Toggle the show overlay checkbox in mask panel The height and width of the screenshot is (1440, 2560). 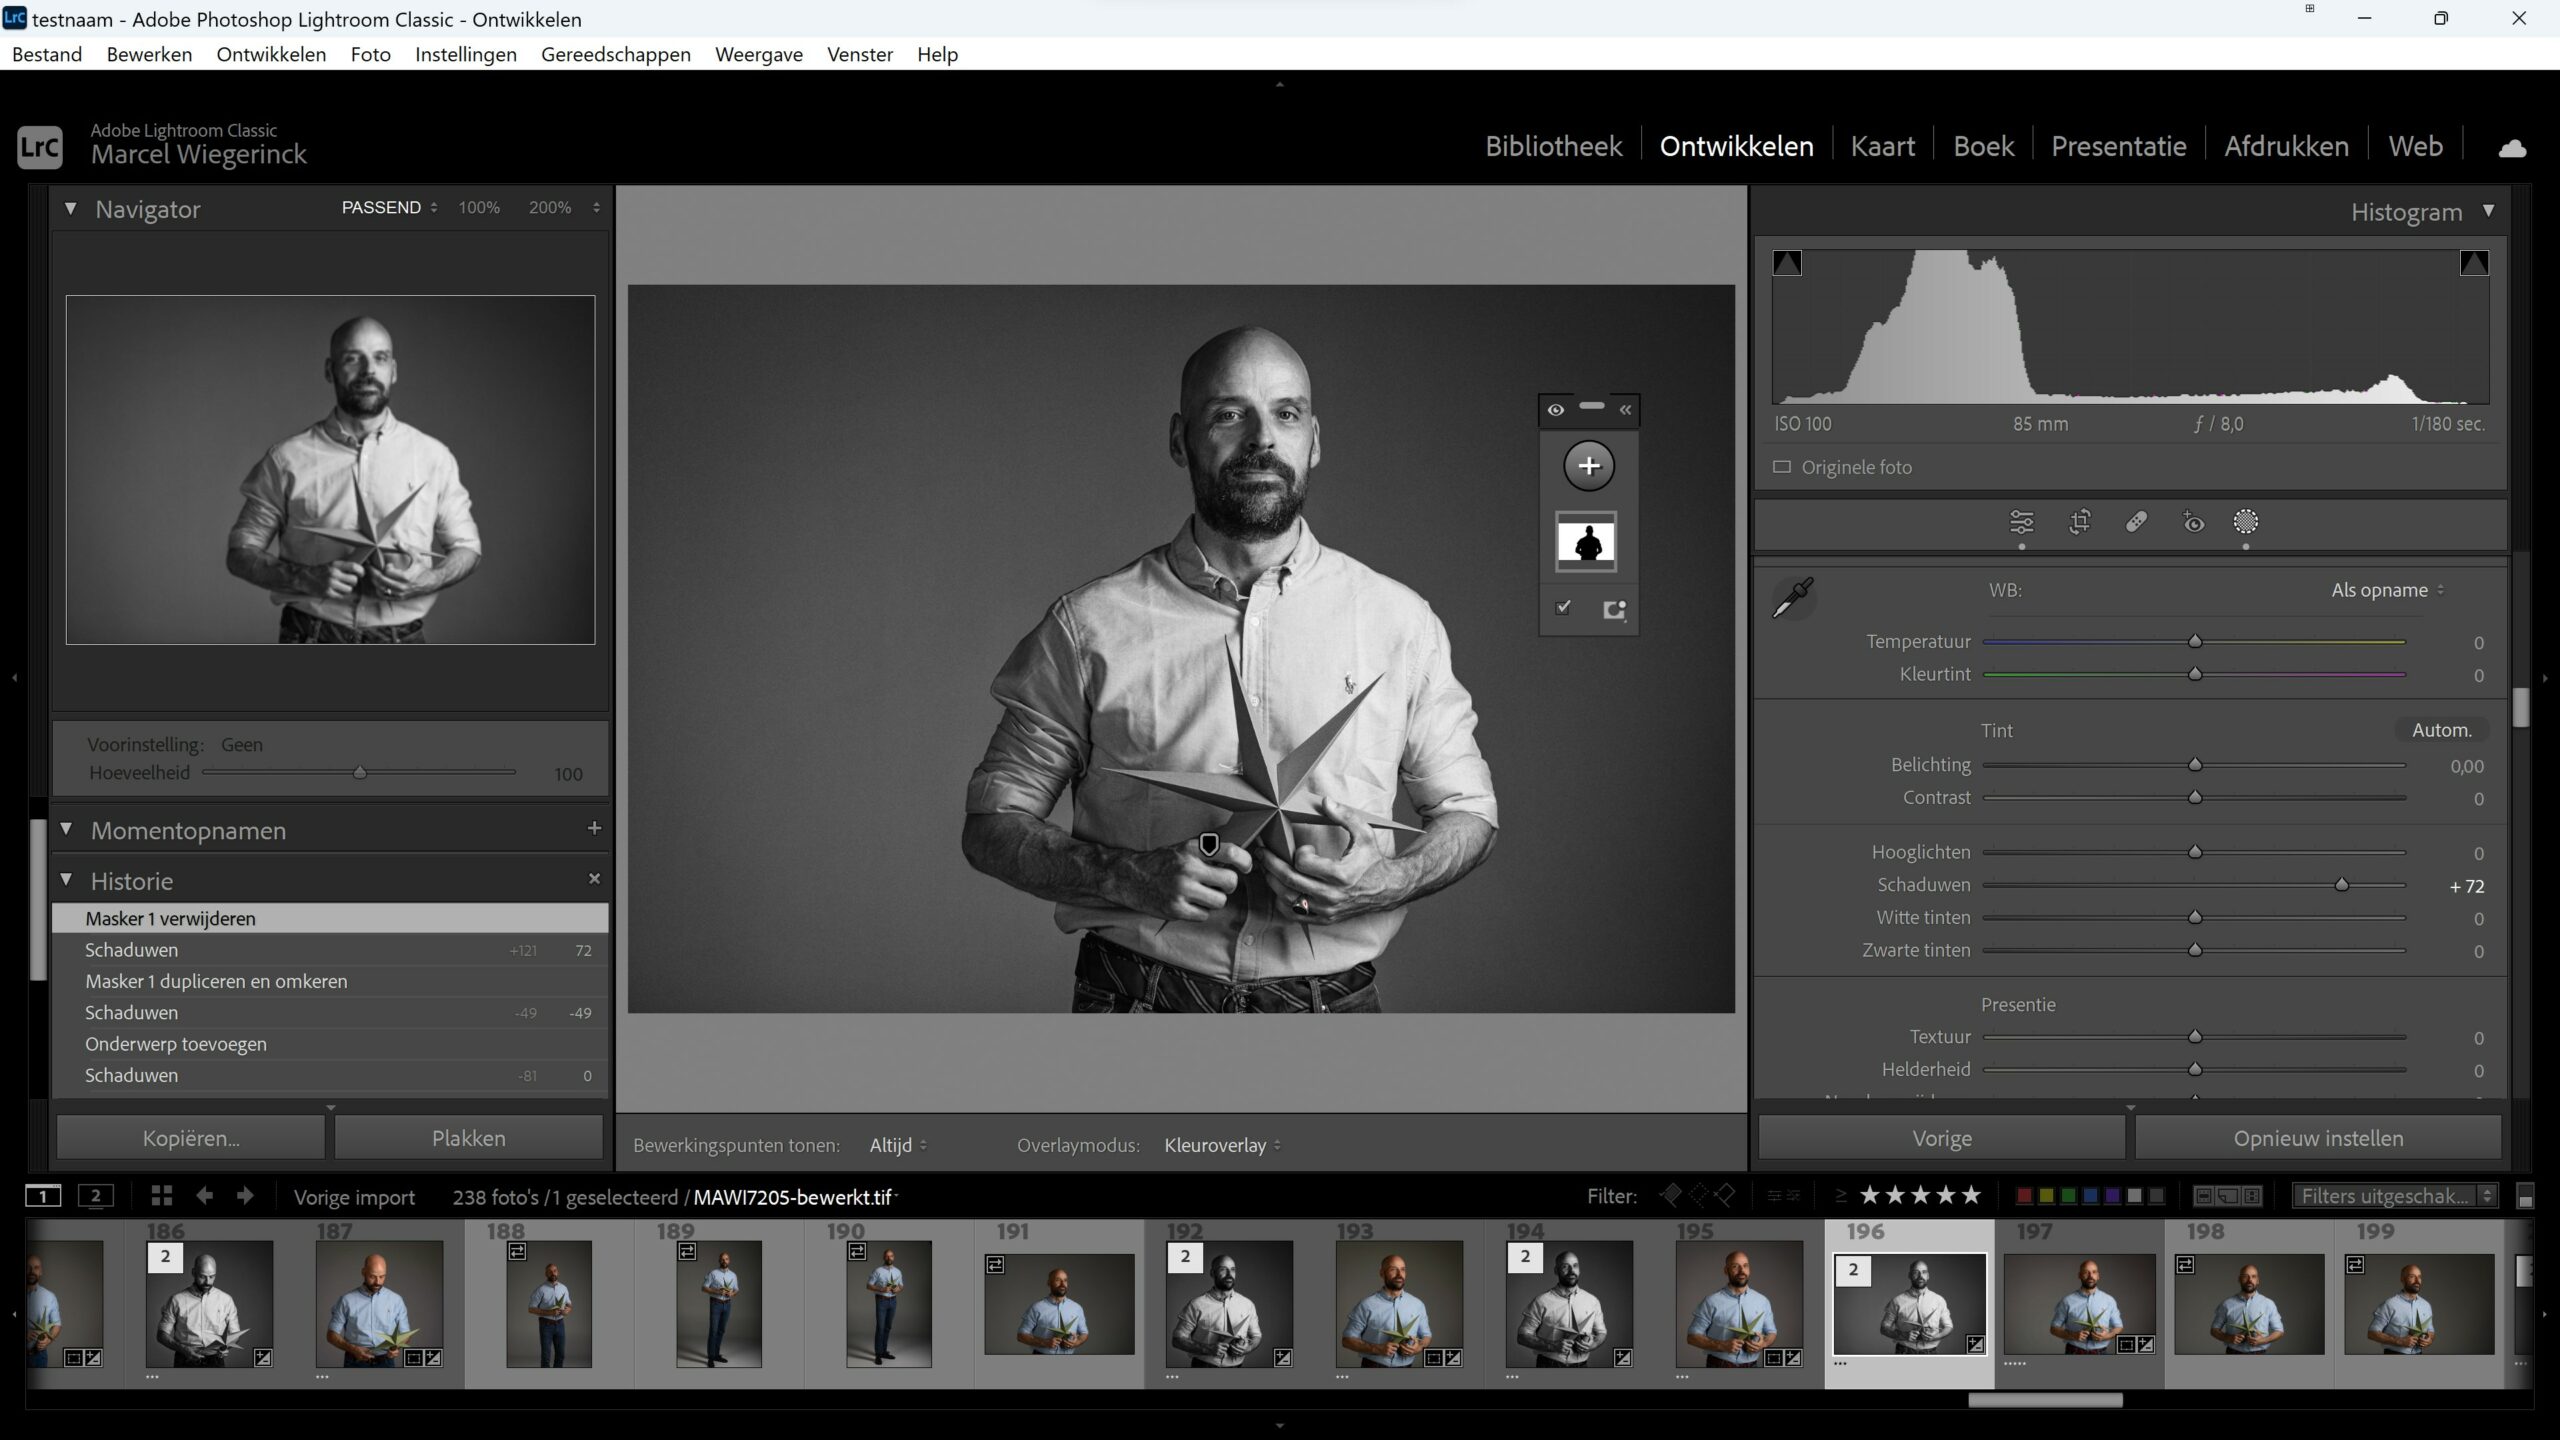1563,607
